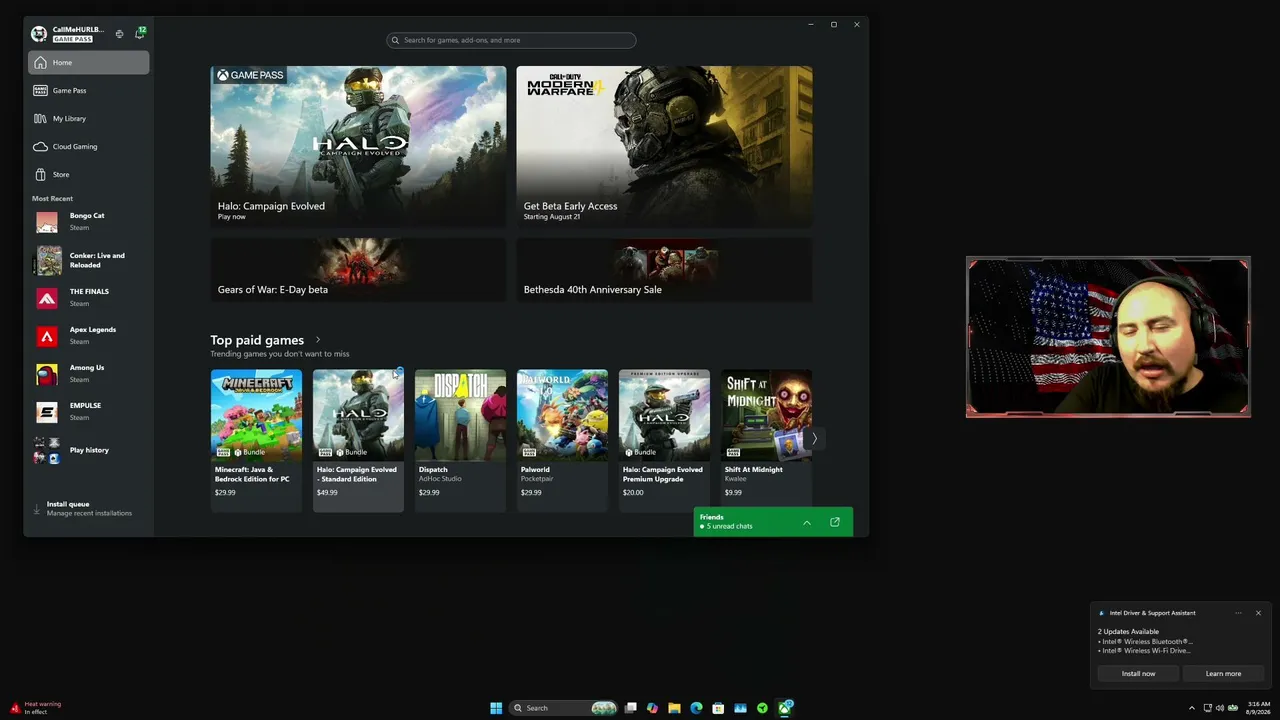Open Minecraft: Java & Bedrock Edition card

256,441
